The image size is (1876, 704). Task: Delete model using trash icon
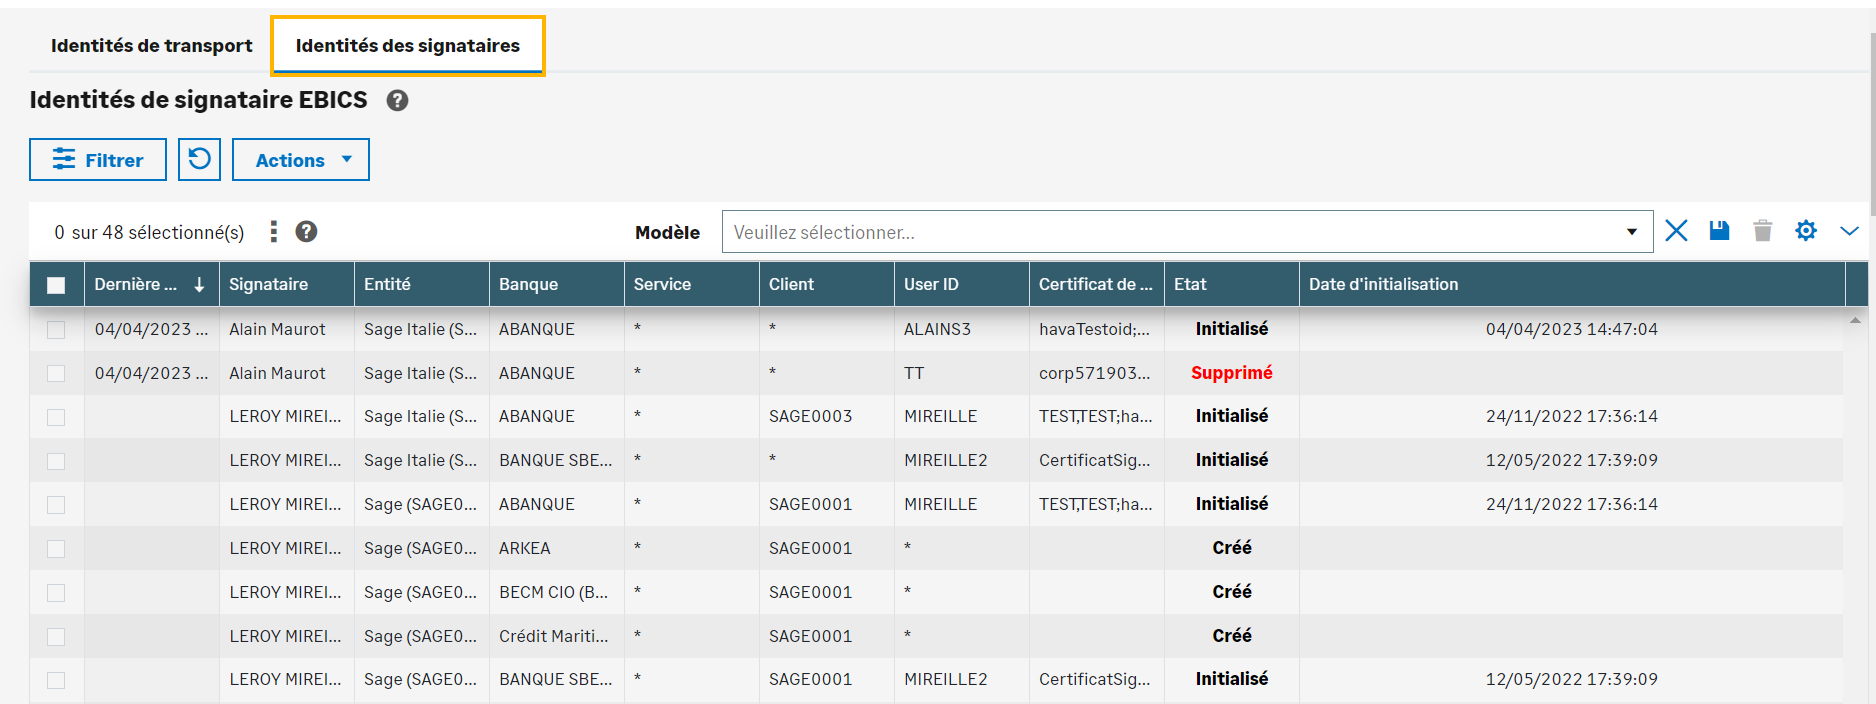[1762, 231]
